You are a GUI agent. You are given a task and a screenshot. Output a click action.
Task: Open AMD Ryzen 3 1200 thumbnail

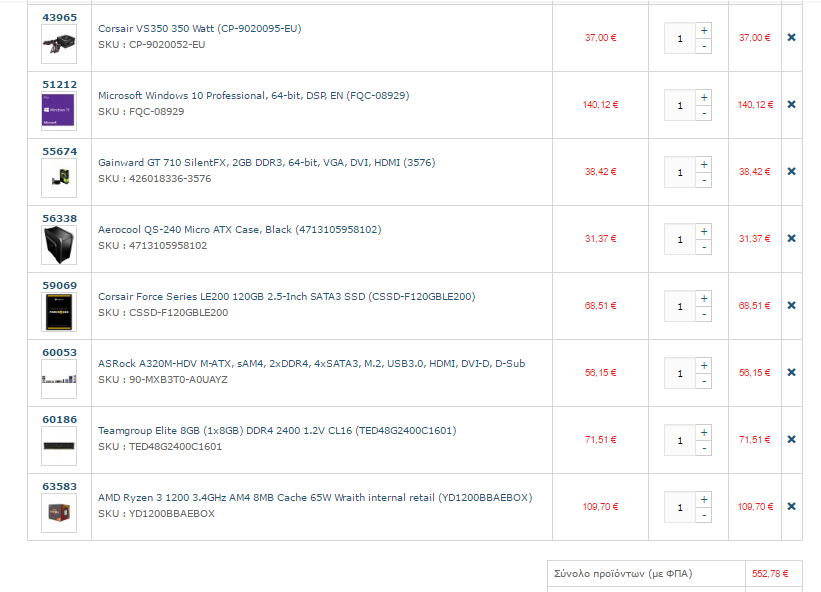pyautogui.click(x=59, y=513)
